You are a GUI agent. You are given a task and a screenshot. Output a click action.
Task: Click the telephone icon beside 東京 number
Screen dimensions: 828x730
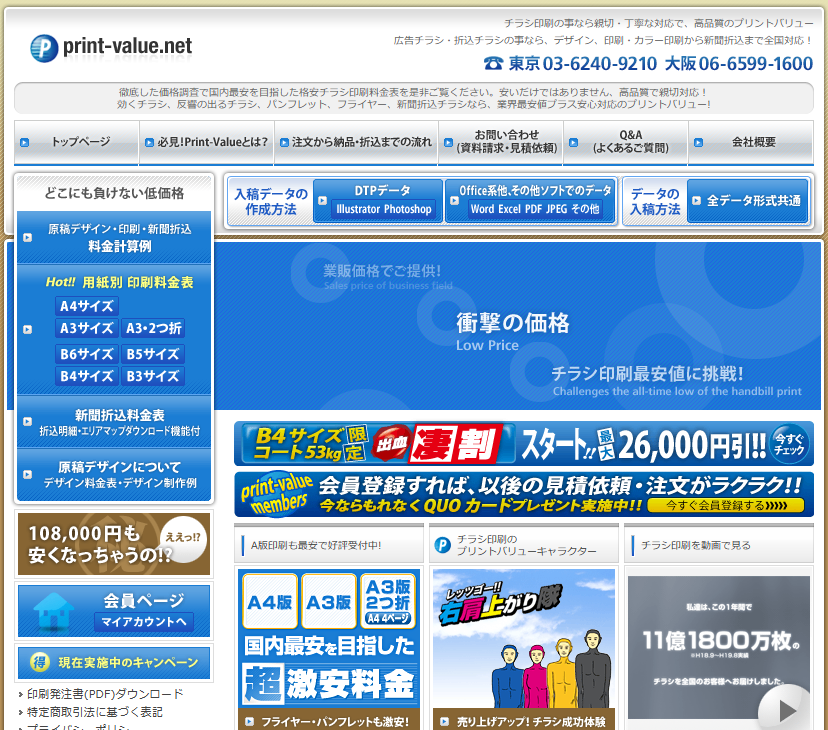pyautogui.click(x=493, y=64)
